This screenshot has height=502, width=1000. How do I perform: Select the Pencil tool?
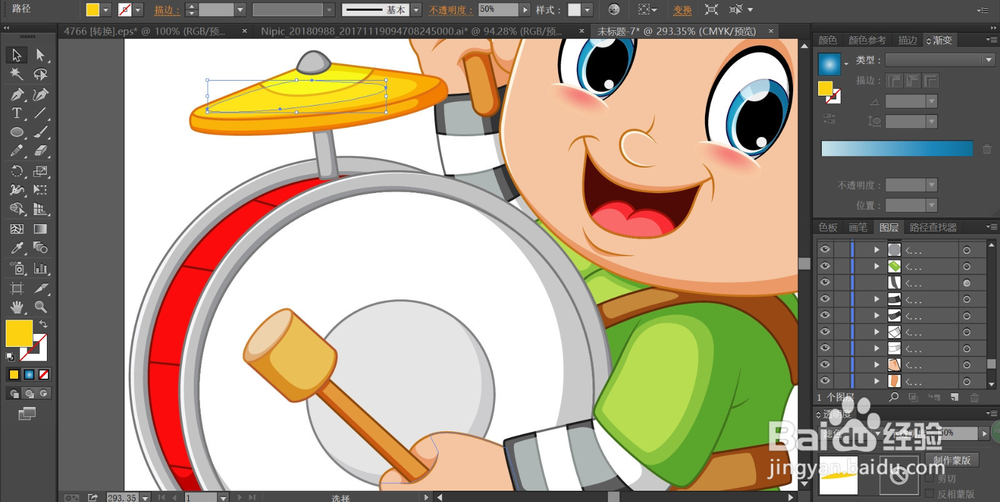pos(17,151)
